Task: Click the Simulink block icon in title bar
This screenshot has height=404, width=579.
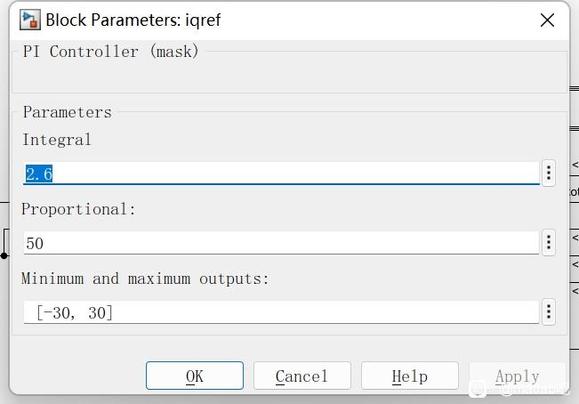Action: [x=30, y=20]
